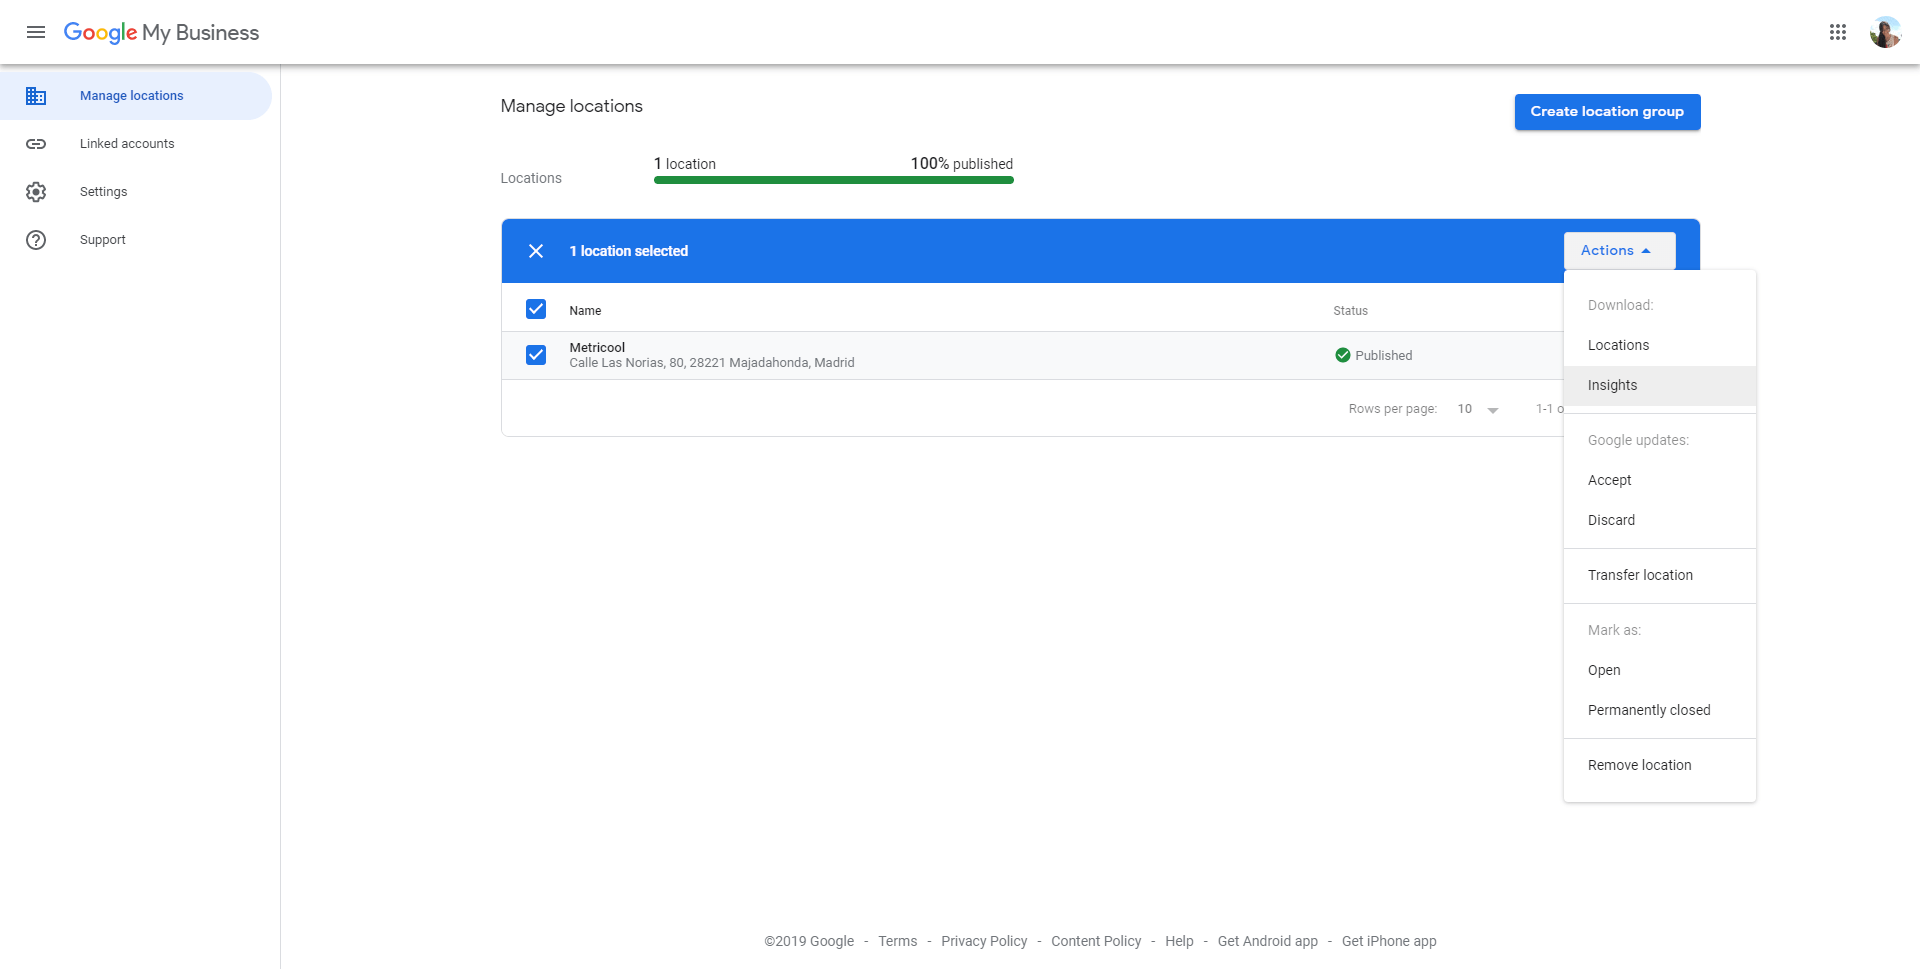
Task: Open Support in sidebar
Action: point(136,240)
